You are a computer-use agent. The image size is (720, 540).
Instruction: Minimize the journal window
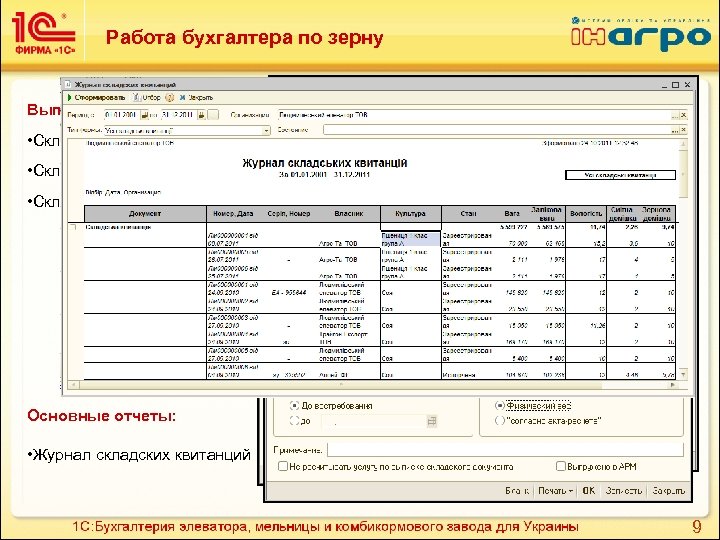tap(665, 85)
